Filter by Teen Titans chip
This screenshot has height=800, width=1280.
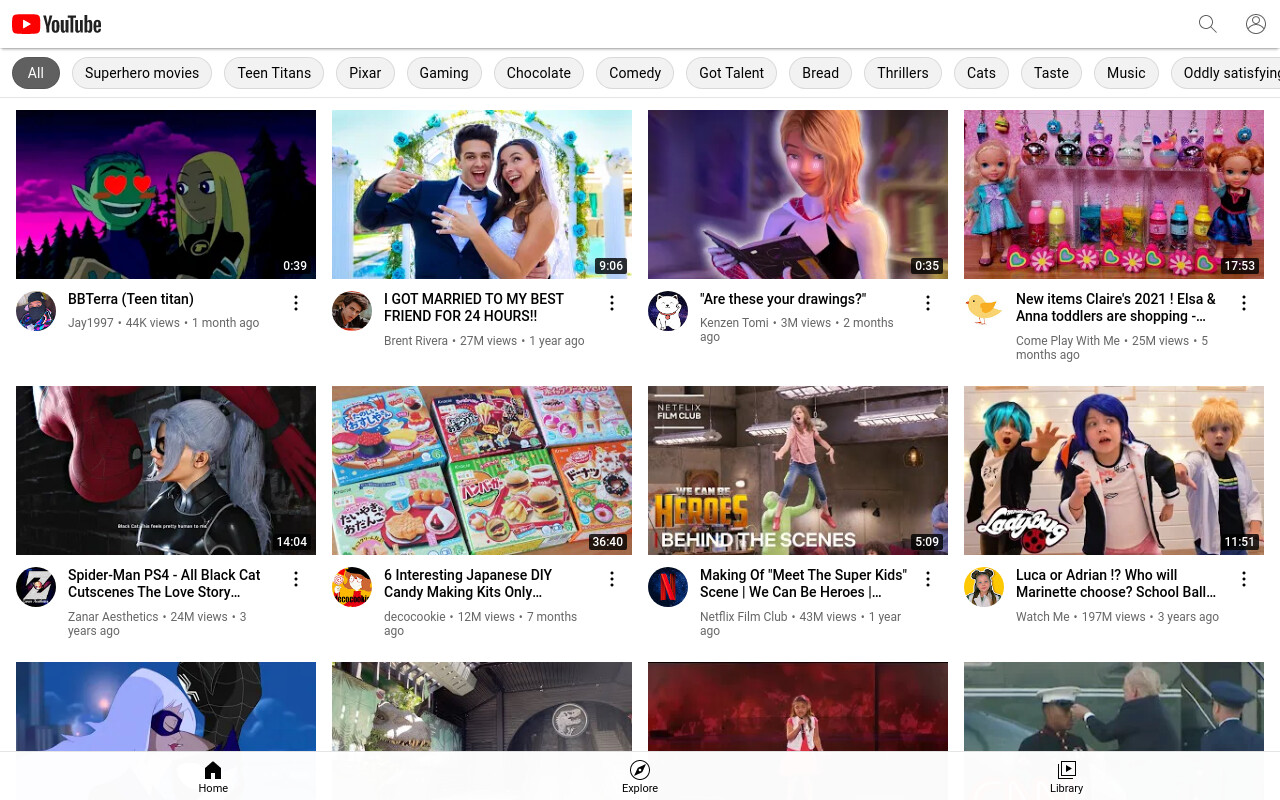(x=274, y=73)
